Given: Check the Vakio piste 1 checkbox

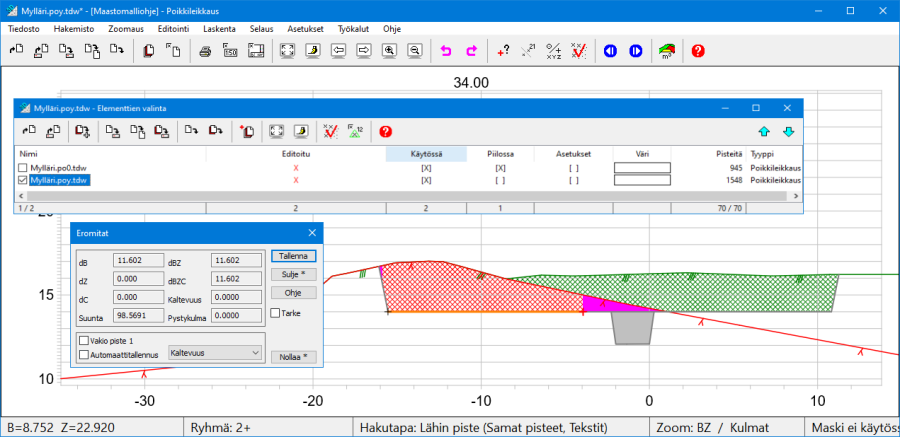Looking at the screenshot, I should click(84, 340).
